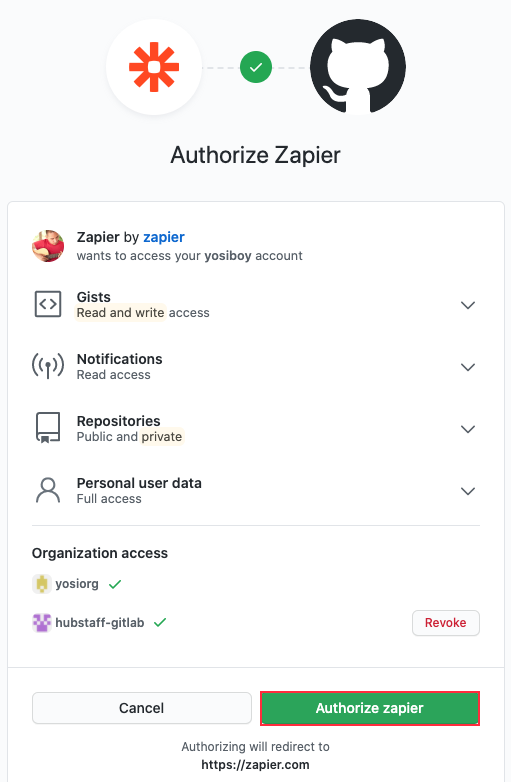Expand the Gists permission details
This screenshot has height=782, width=511.
click(468, 305)
